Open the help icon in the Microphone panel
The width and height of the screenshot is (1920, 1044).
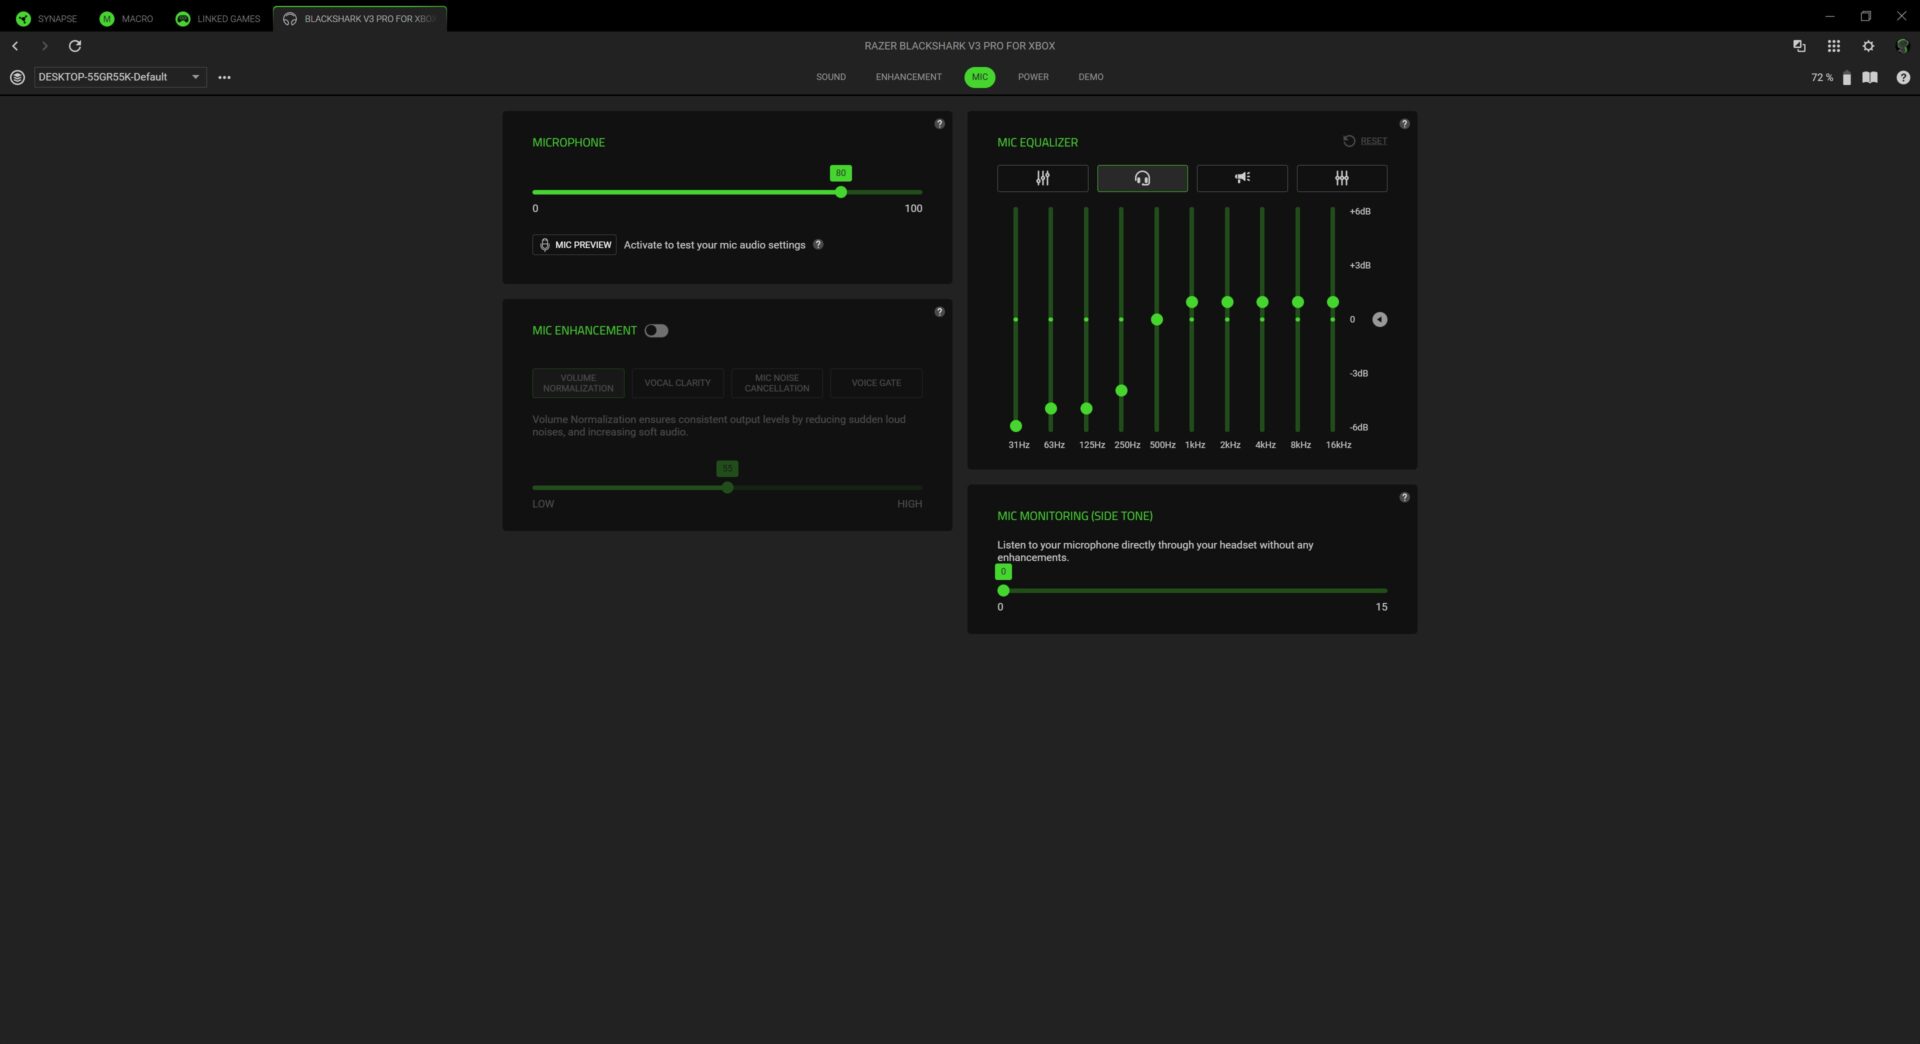coord(939,124)
